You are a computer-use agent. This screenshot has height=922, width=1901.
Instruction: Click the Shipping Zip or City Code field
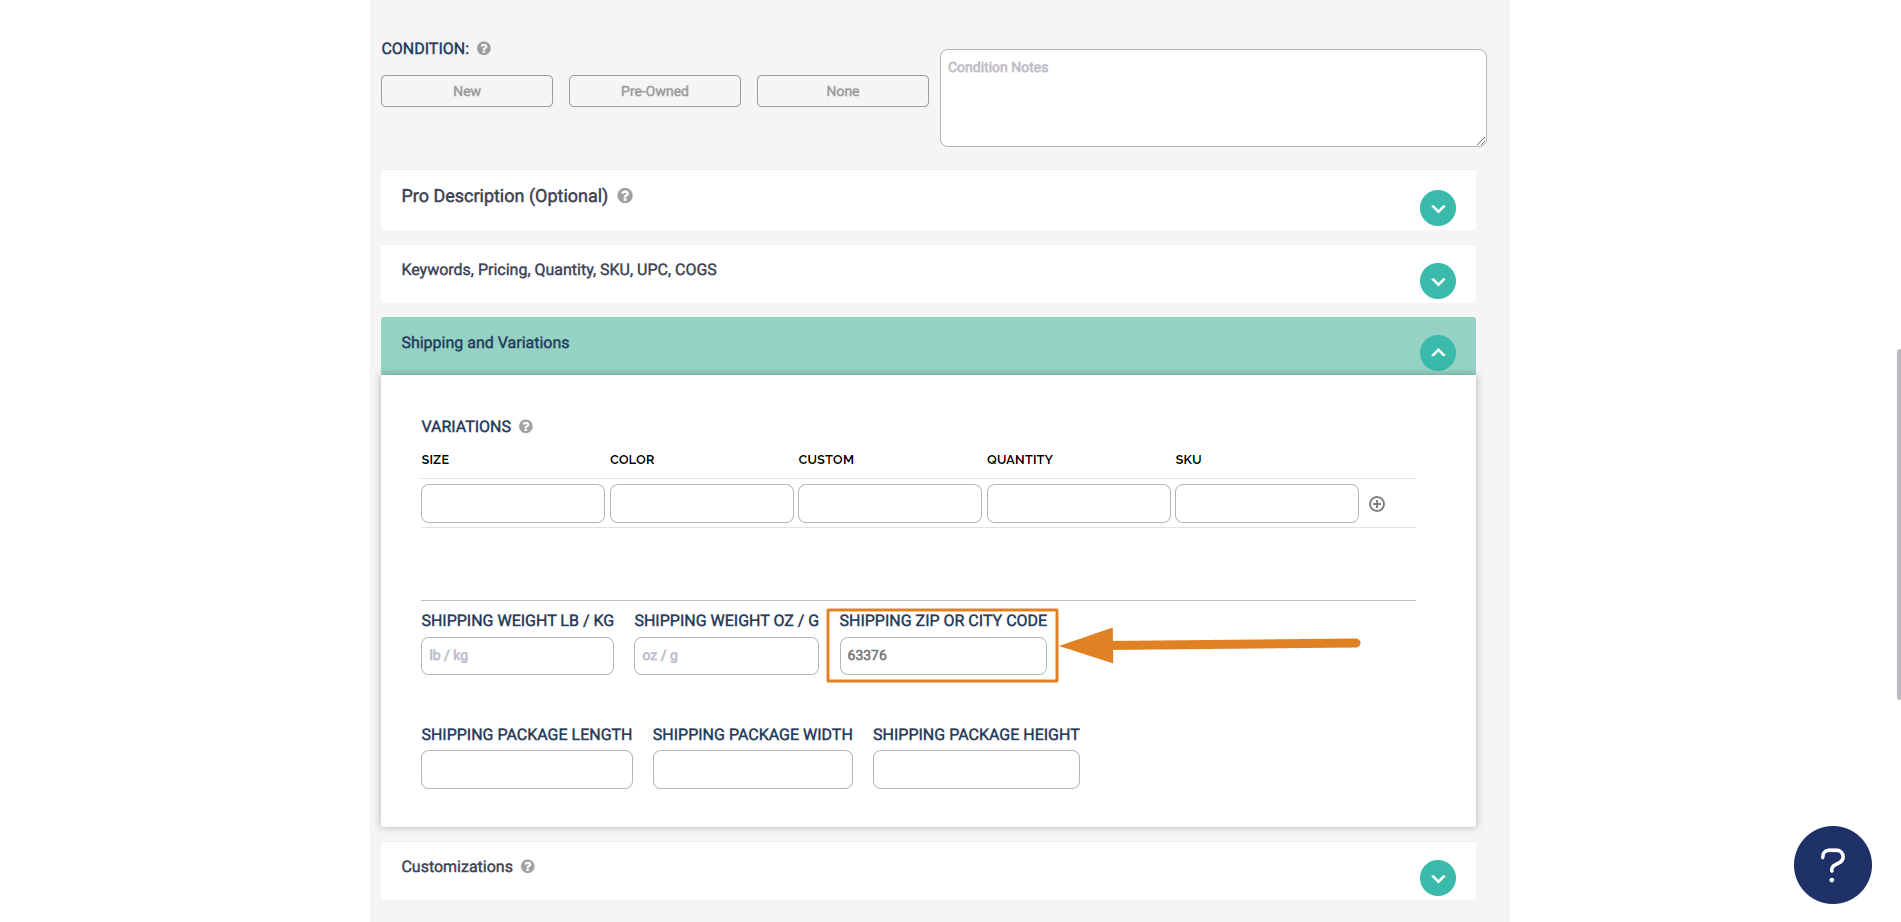coord(943,656)
